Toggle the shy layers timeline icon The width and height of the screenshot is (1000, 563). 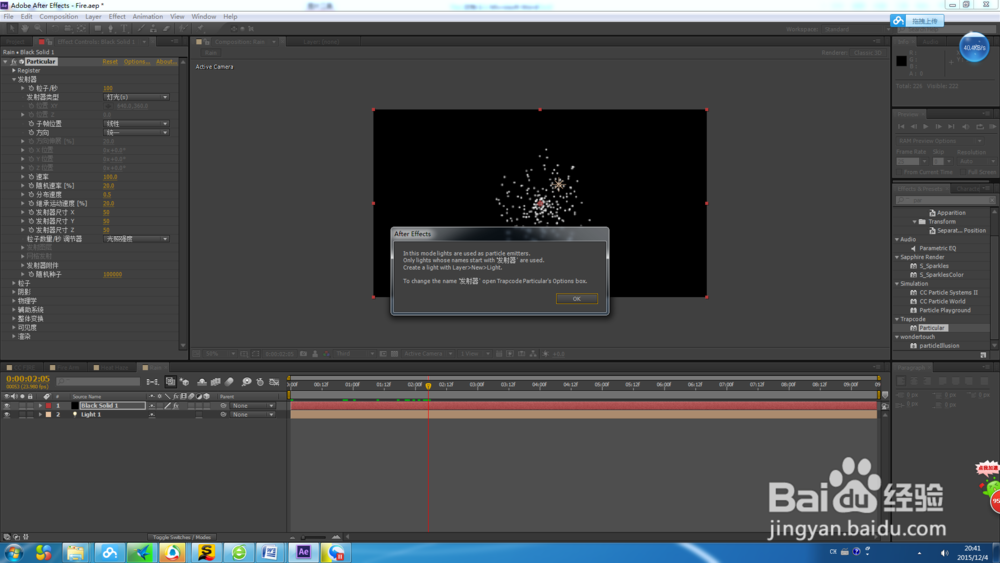(x=202, y=382)
